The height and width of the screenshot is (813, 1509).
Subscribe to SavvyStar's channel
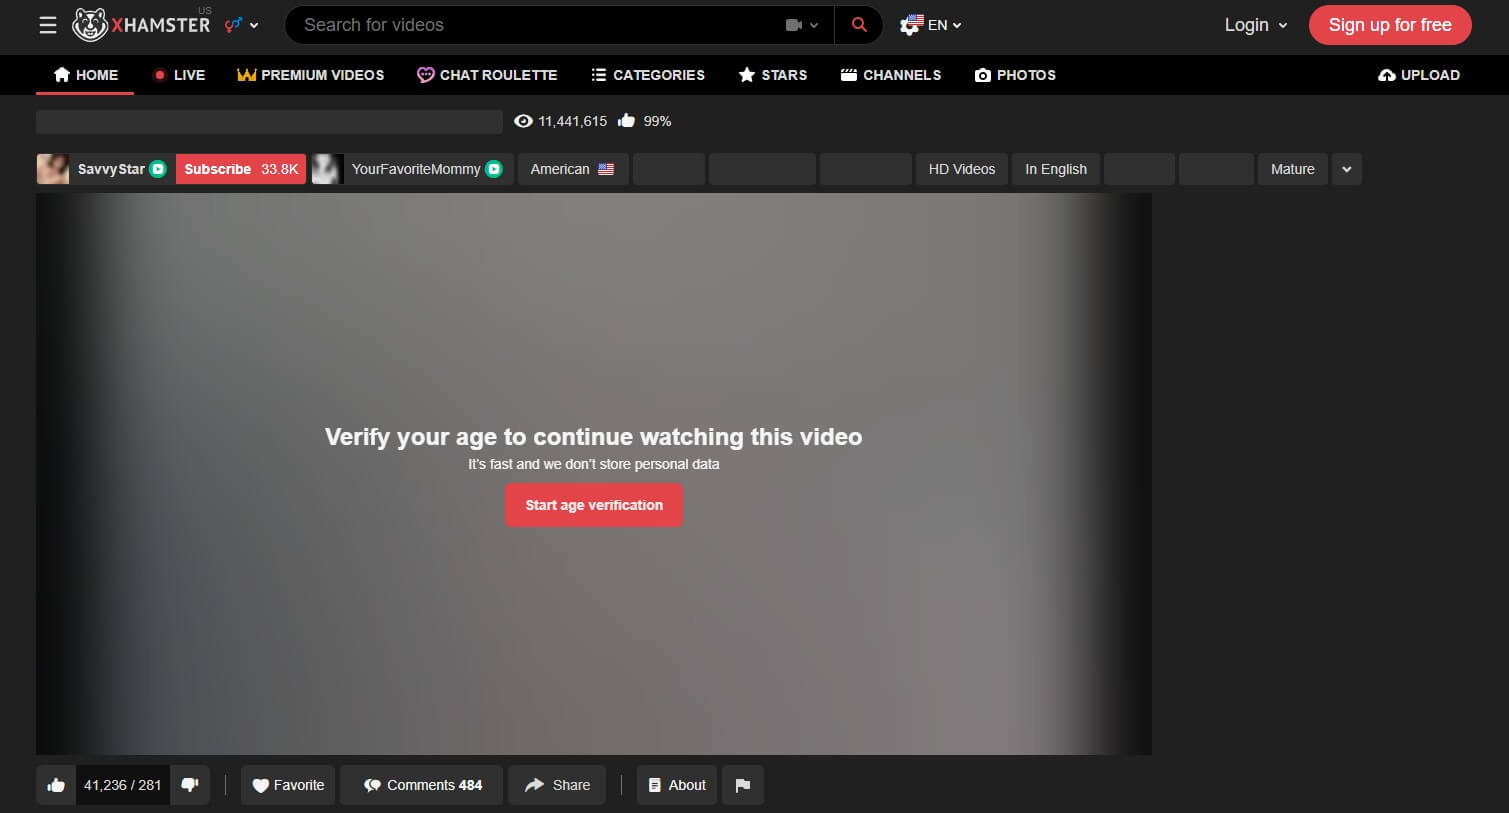tap(240, 169)
